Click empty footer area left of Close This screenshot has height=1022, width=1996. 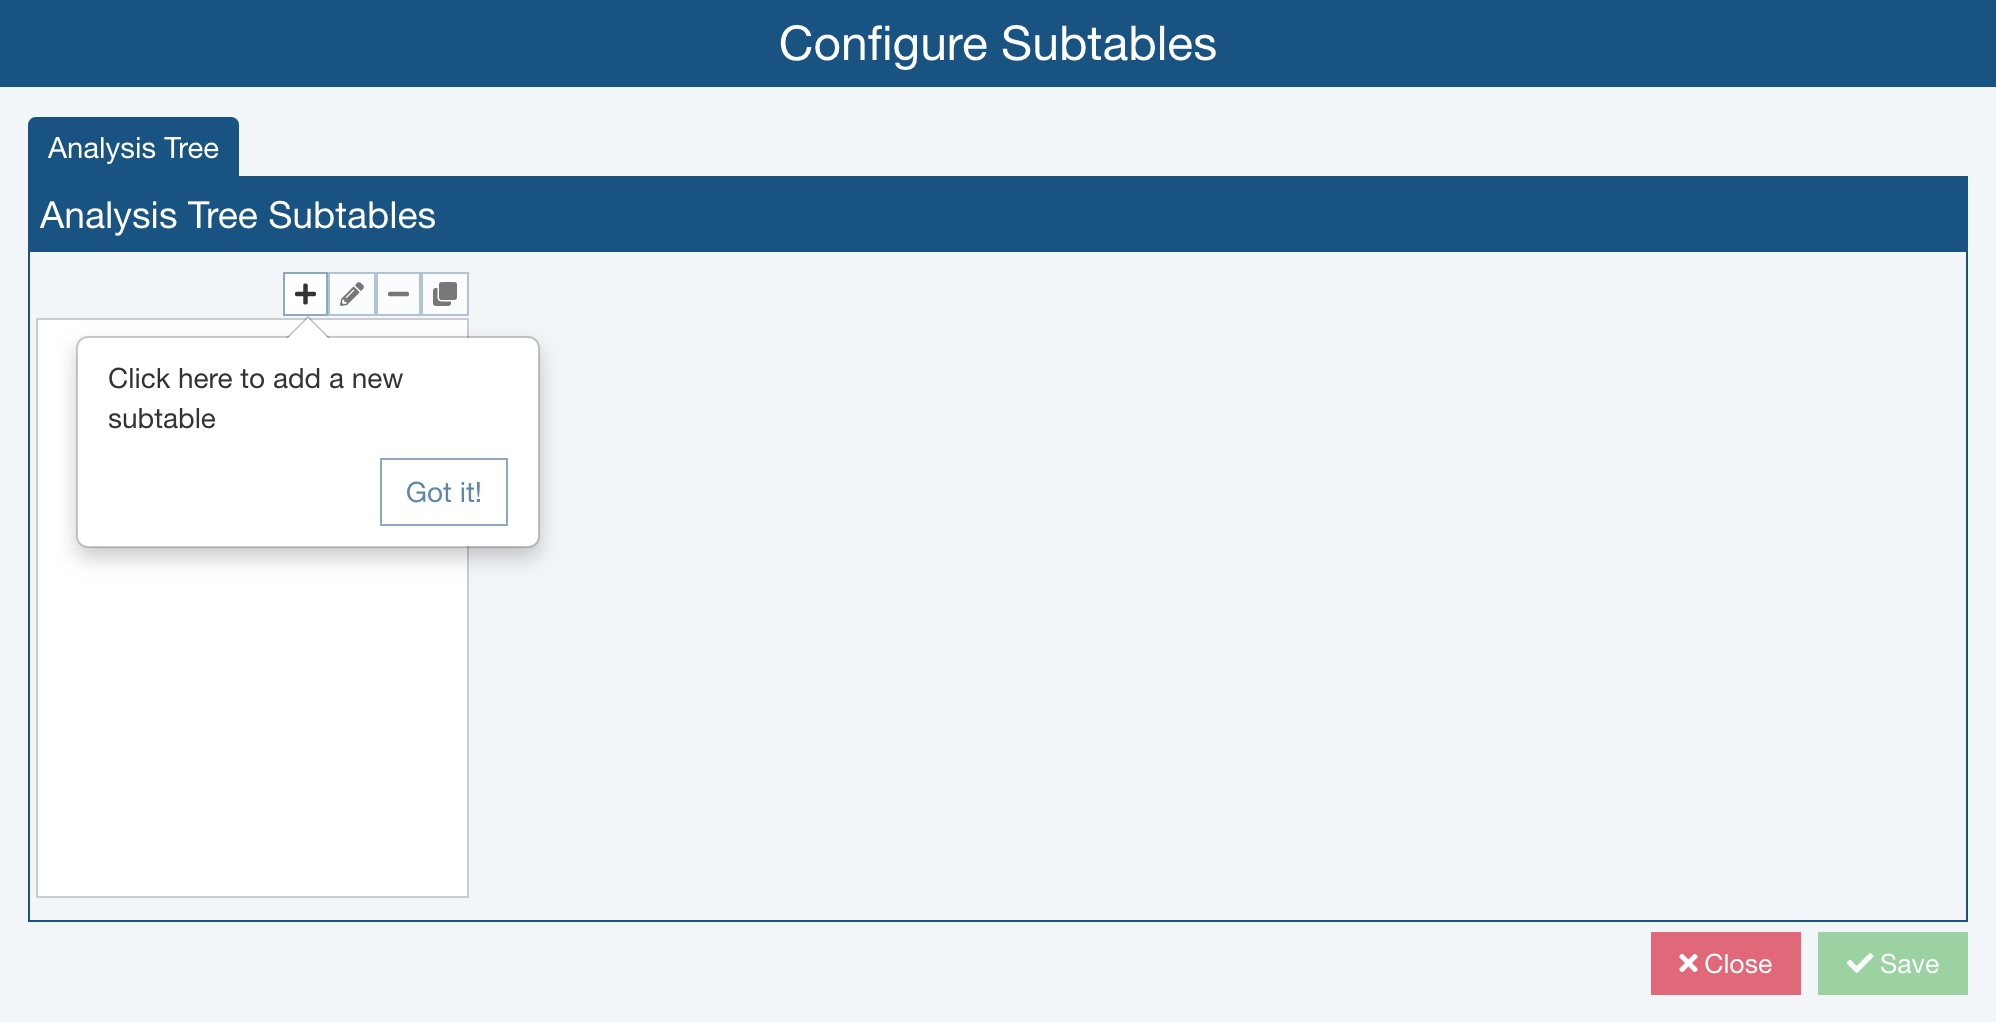pos(800,963)
